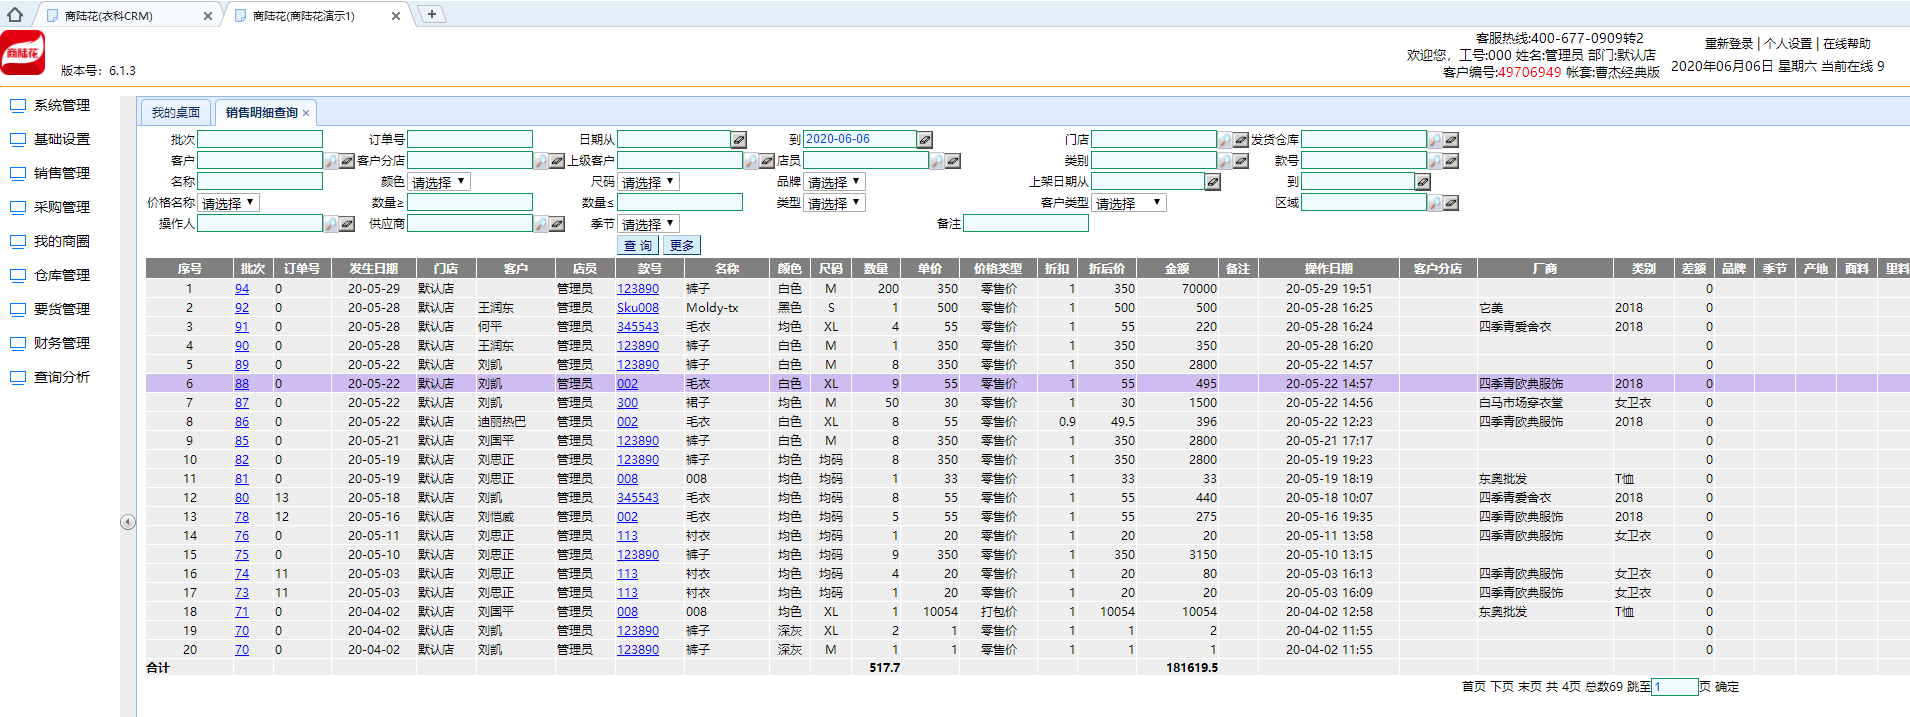
Task: Open the 客户 search magnifier
Action: point(331,161)
